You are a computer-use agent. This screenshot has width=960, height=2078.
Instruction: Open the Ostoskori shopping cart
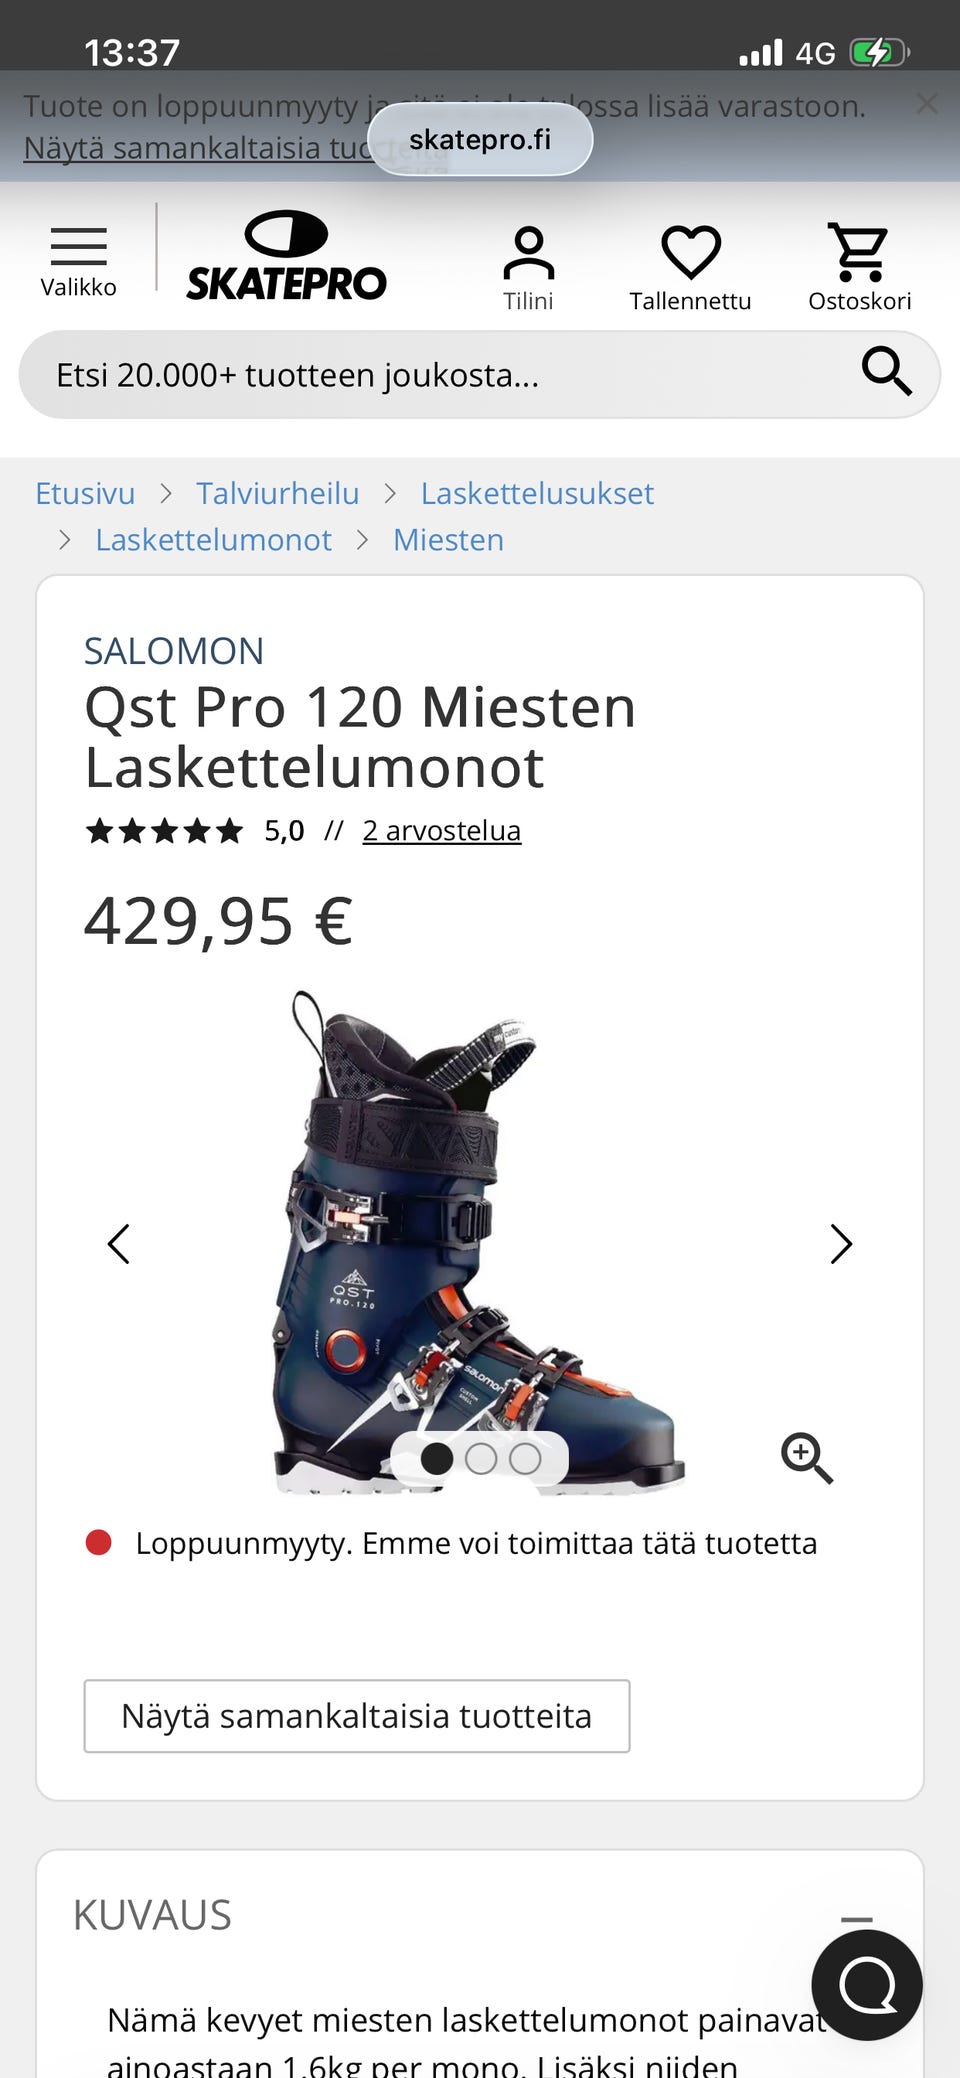(x=859, y=268)
